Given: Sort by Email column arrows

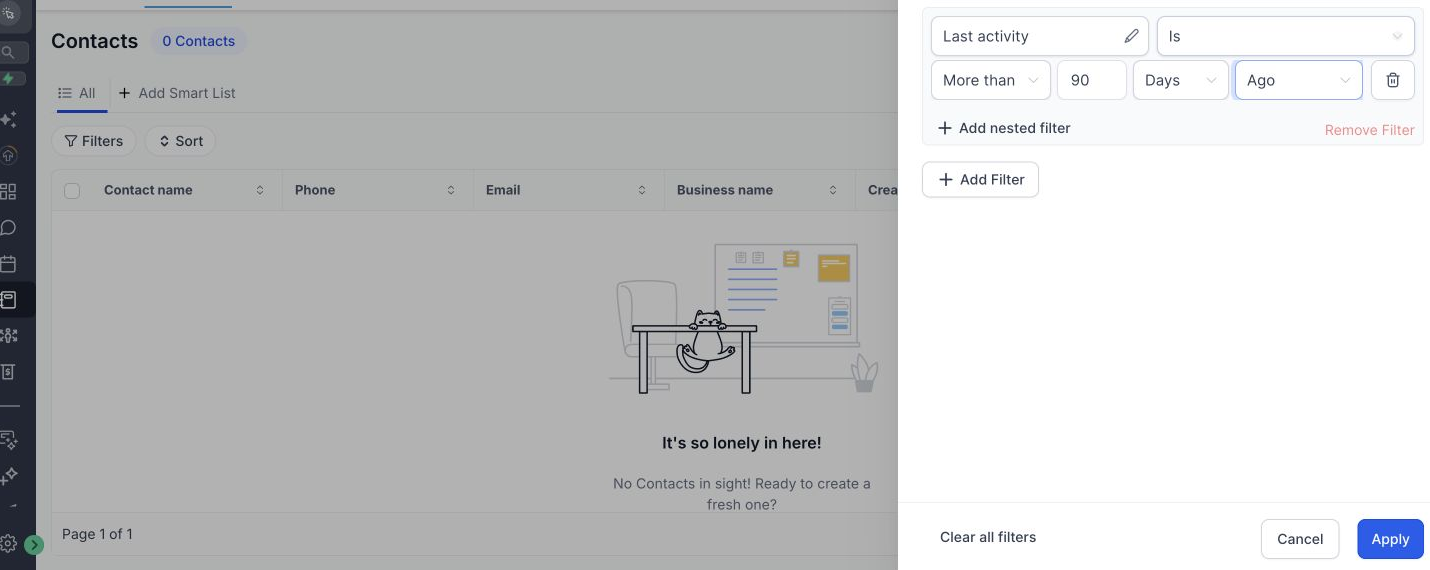Looking at the screenshot, I should (642, 190).
